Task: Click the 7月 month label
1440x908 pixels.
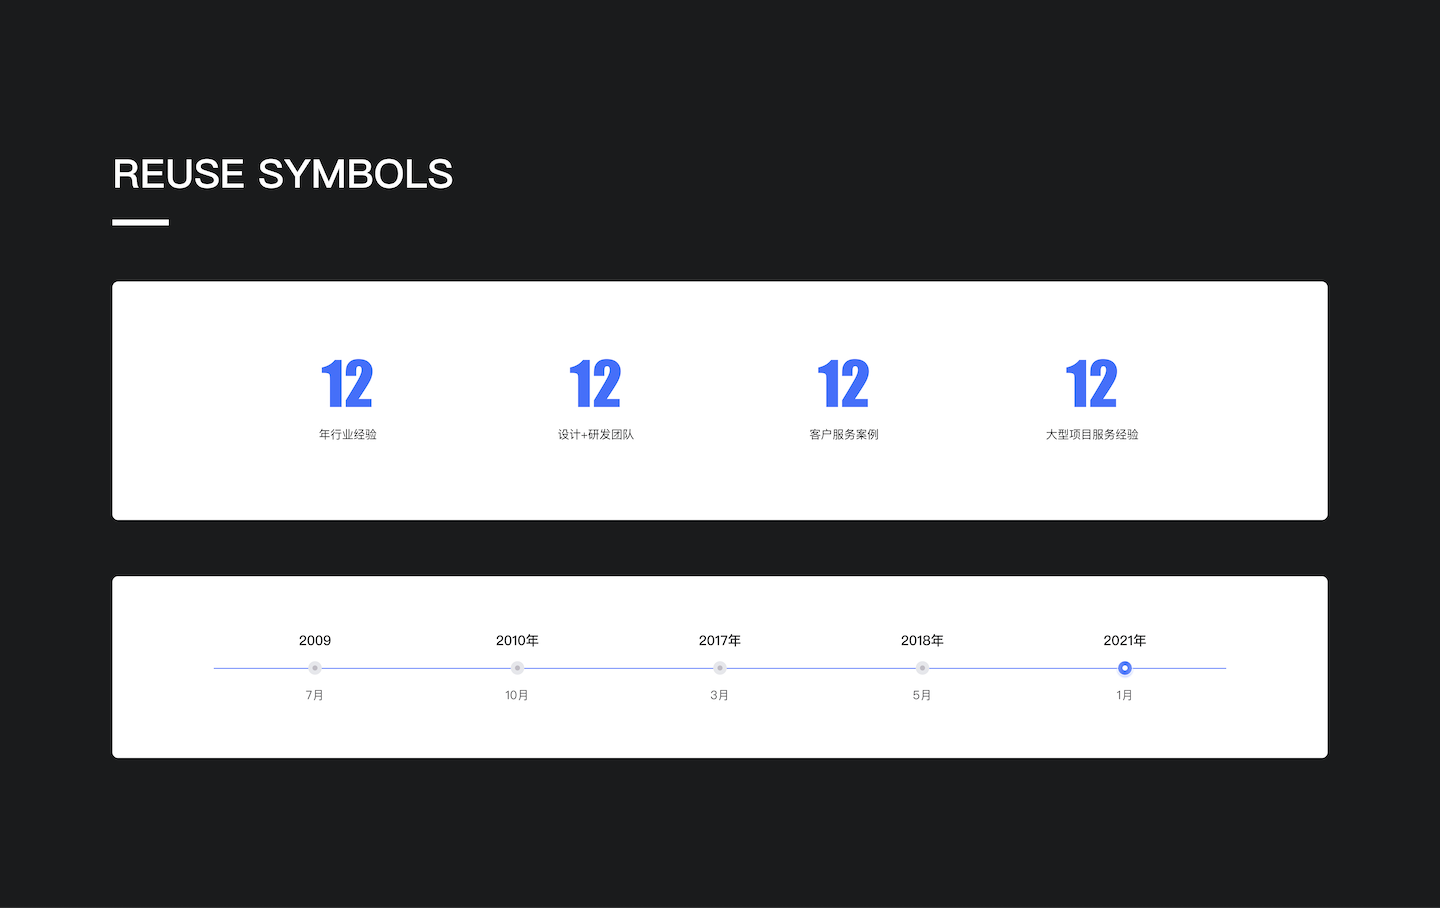Action: [x=315, y=695]
